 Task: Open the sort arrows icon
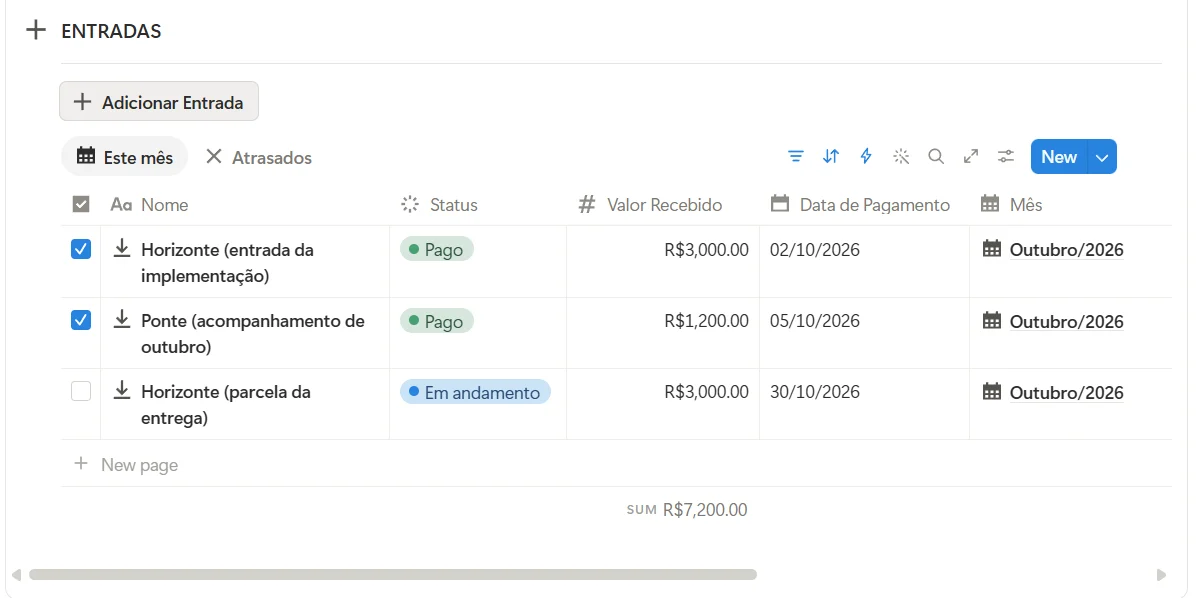pyautogui.click(x=831, y=156)
